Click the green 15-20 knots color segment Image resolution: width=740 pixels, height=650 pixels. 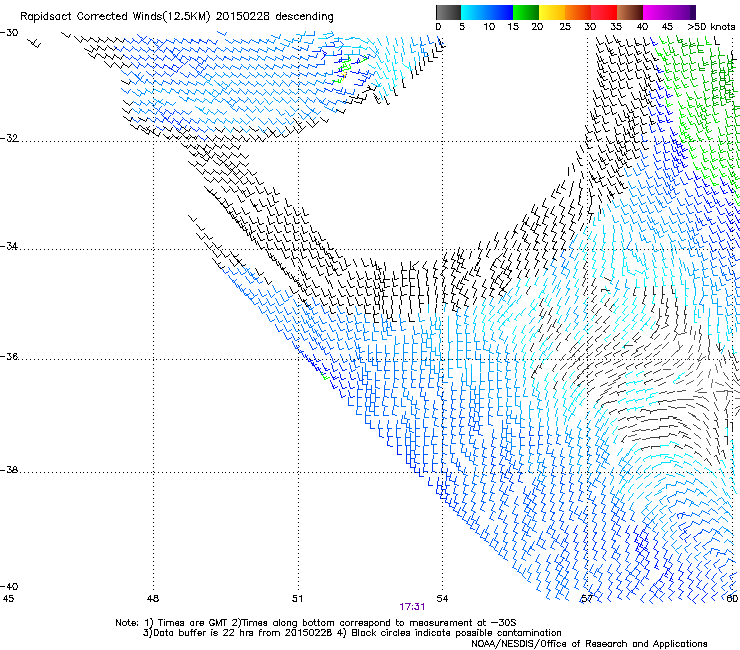pyautogui.click(x=526, y=12)
